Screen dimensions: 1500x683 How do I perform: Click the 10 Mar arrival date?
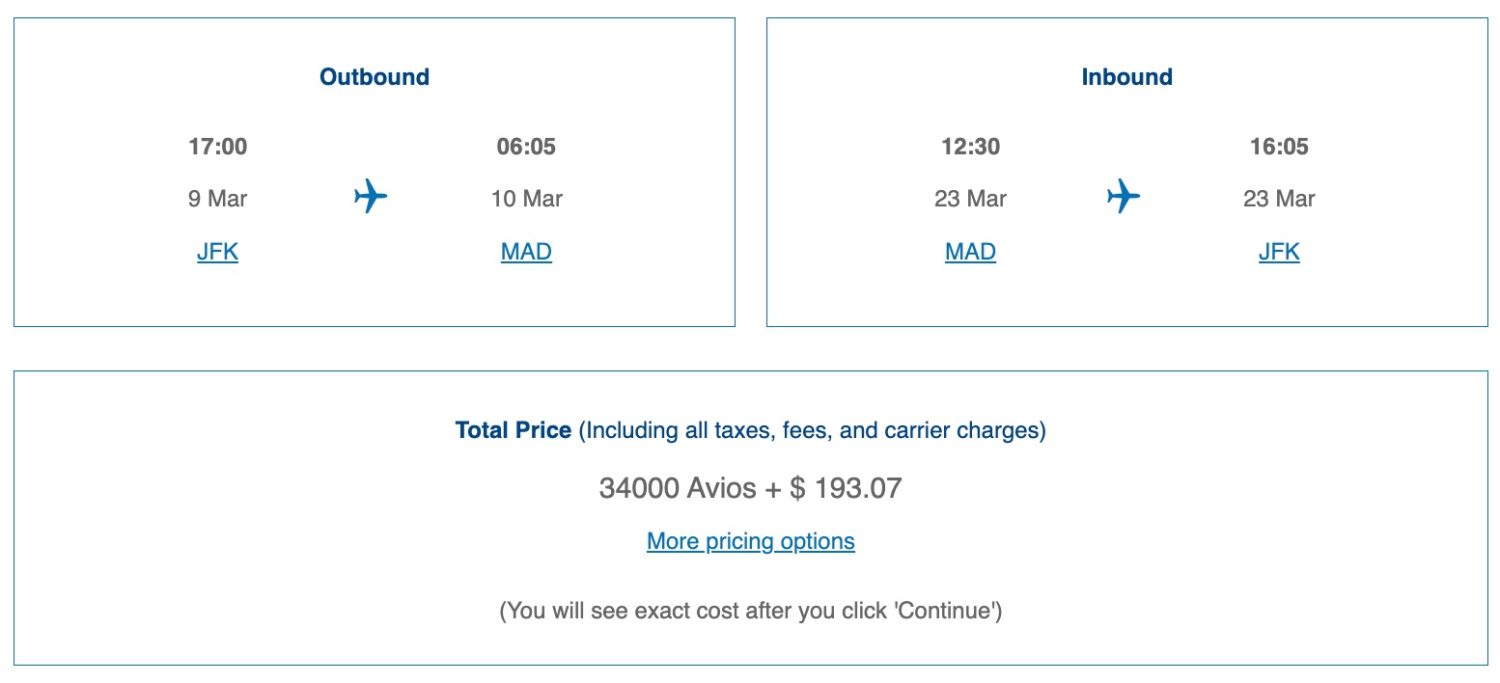525,198
